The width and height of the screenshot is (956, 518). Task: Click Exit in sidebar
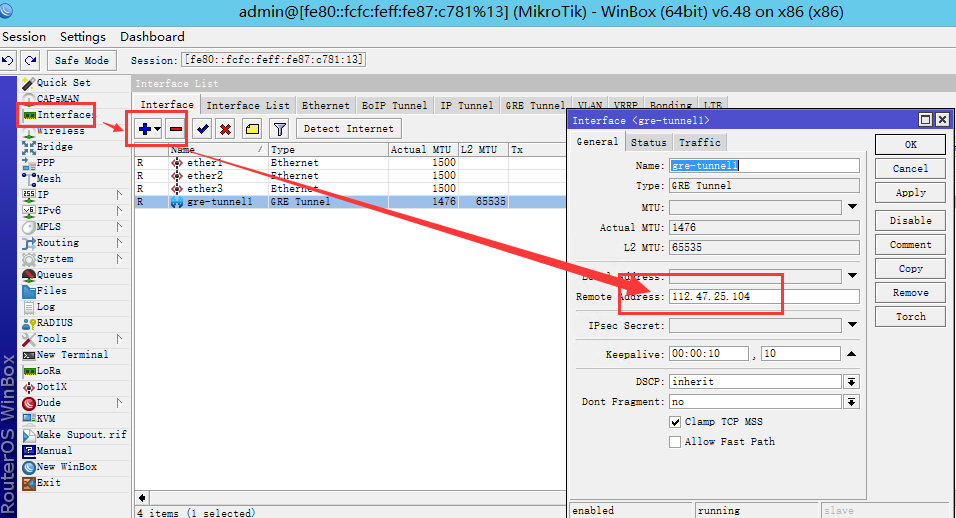48,482
